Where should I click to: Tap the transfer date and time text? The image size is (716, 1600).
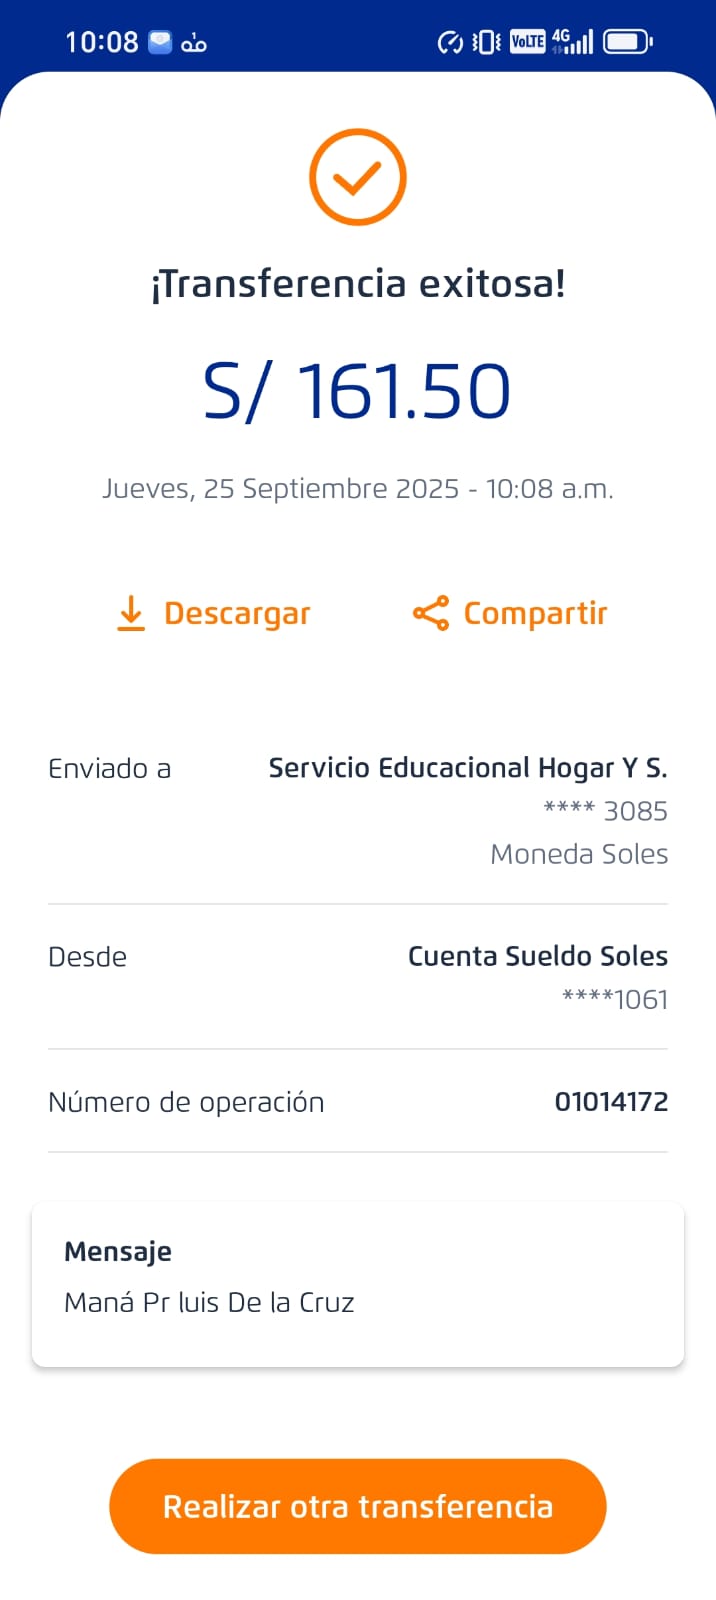[357, 489]
